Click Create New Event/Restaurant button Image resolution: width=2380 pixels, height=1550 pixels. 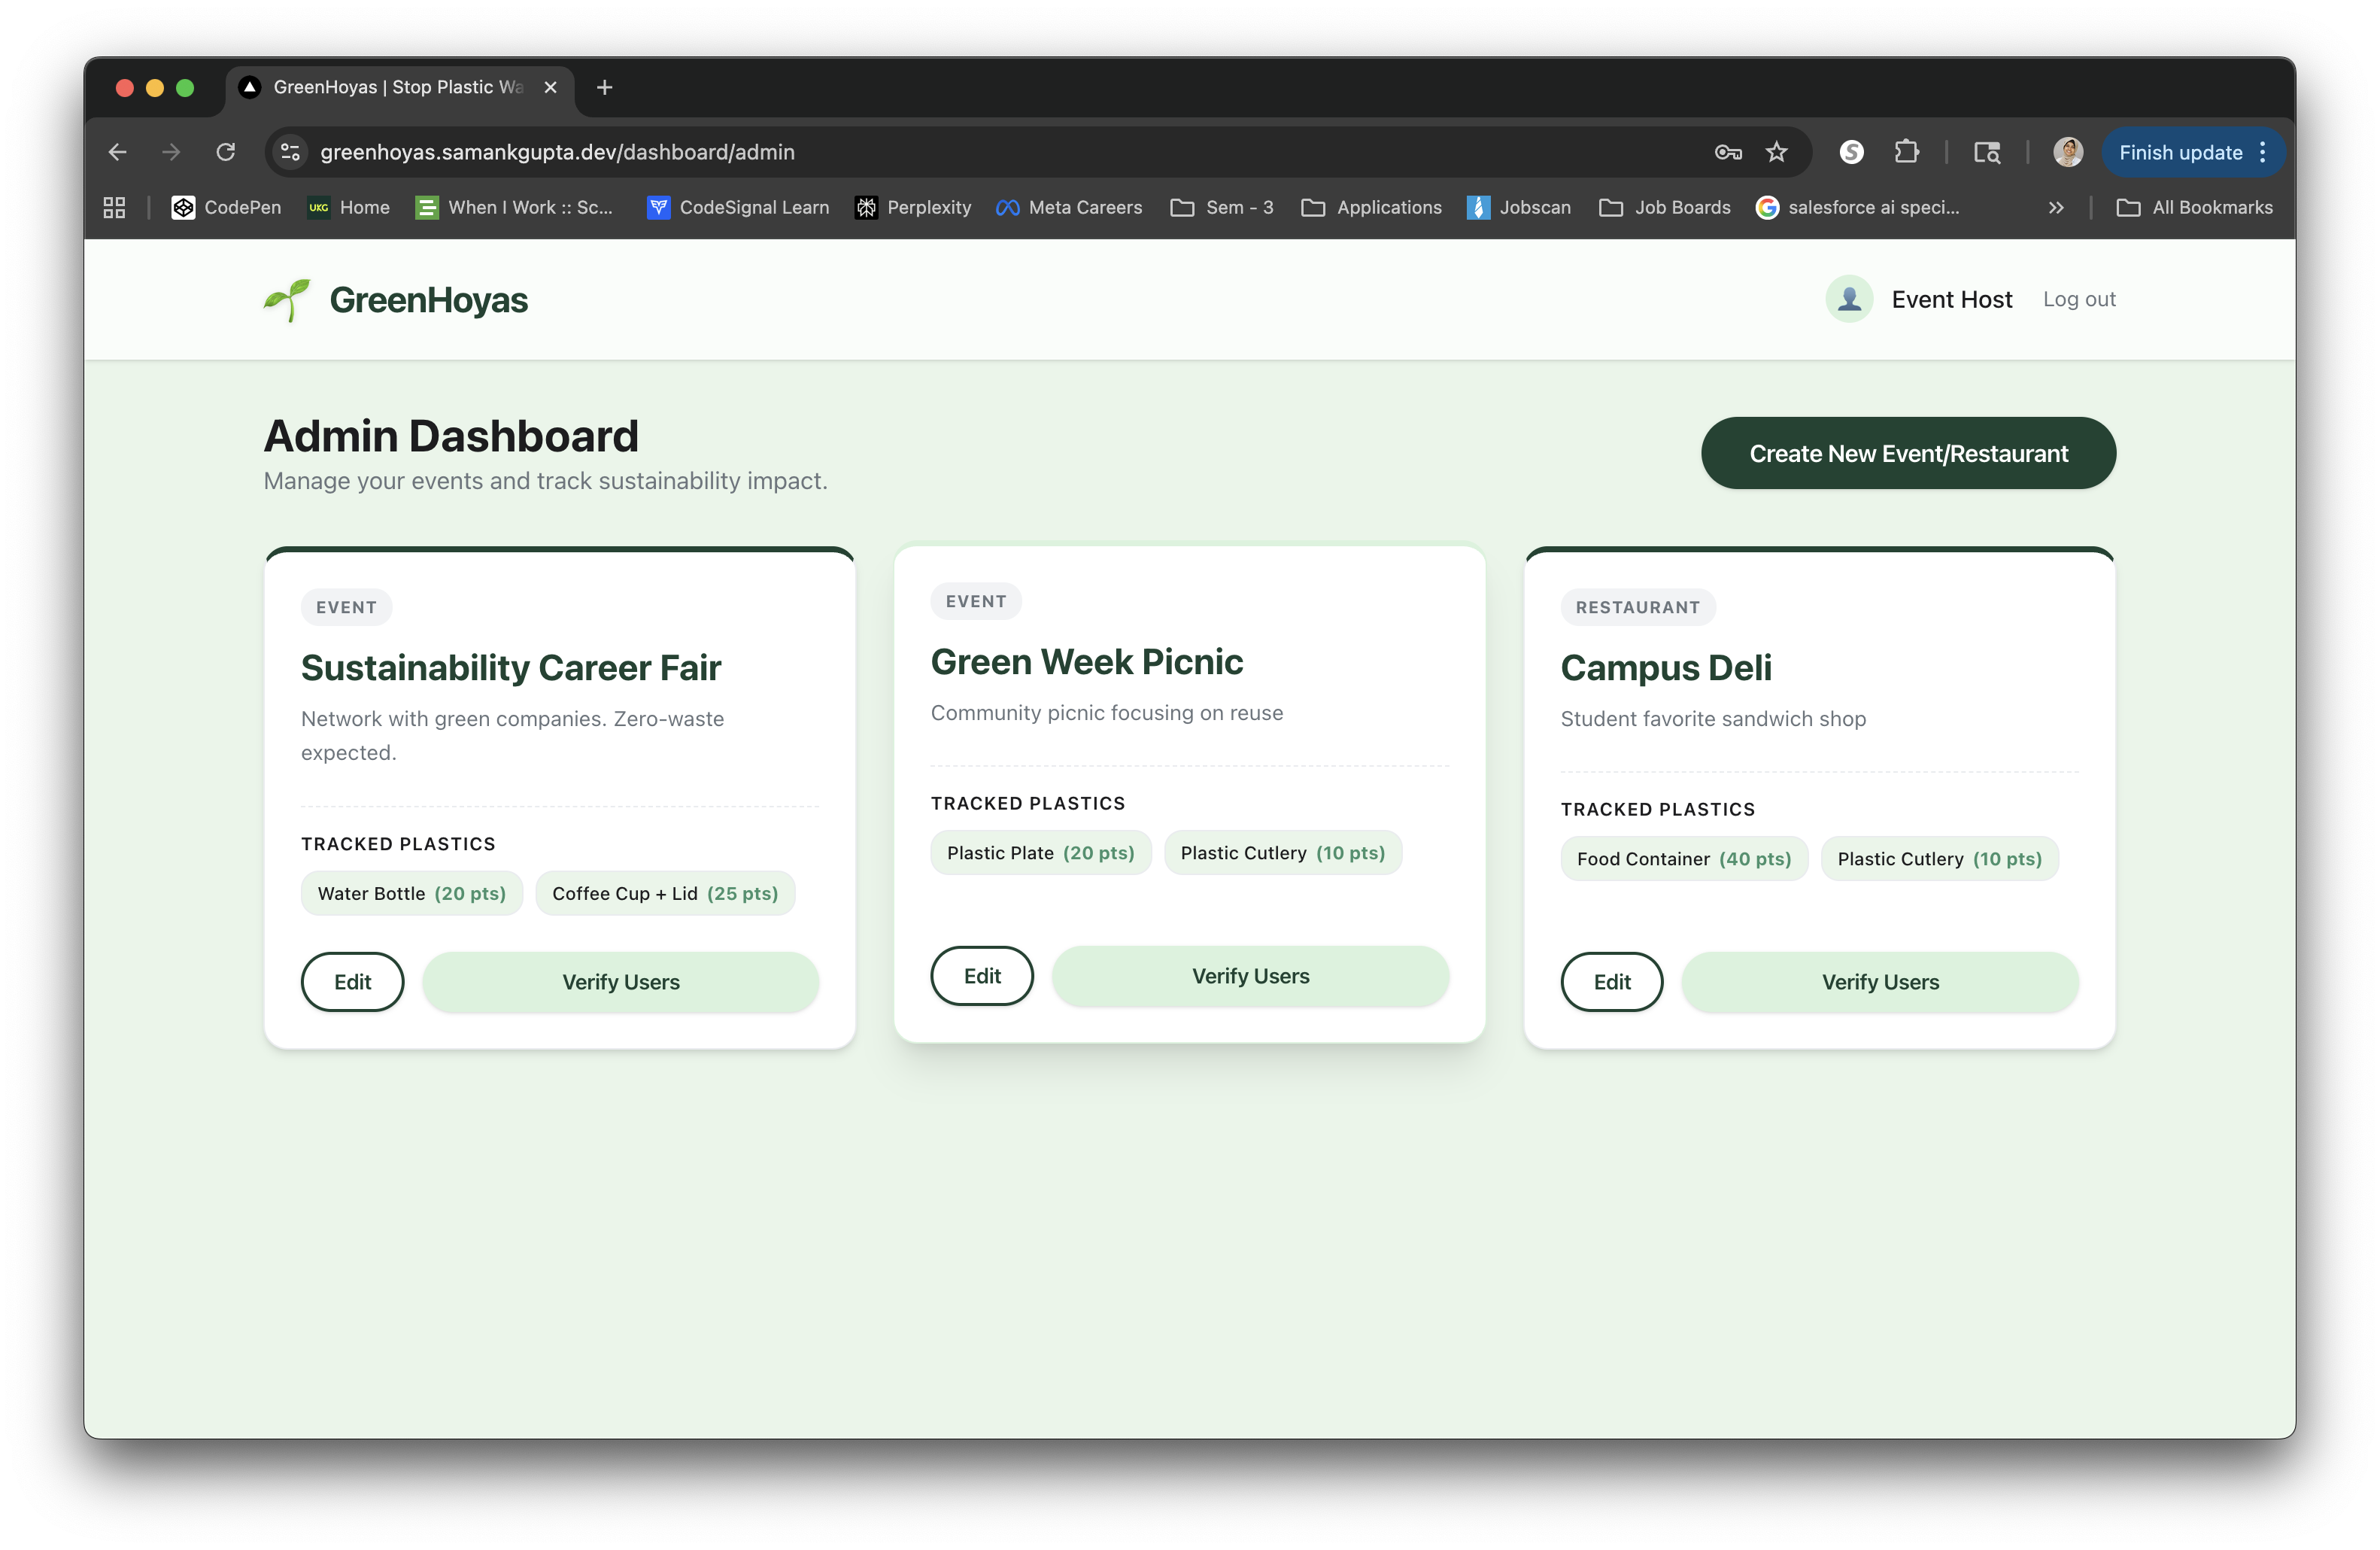pos(1907,453)
